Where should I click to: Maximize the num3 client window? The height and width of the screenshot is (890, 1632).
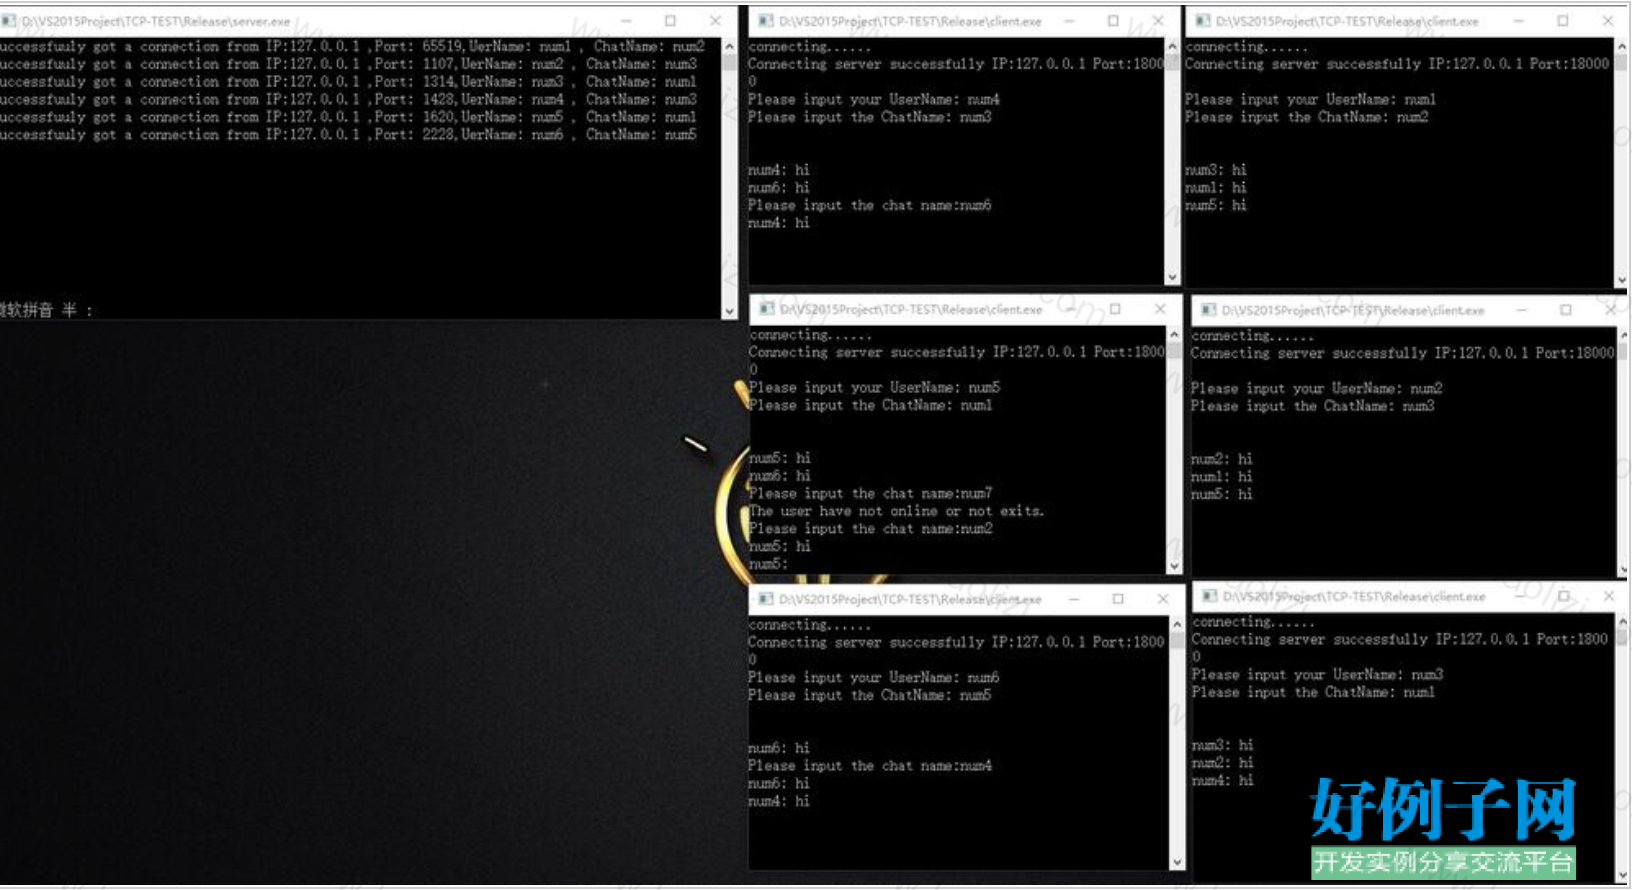point(1564,597)
